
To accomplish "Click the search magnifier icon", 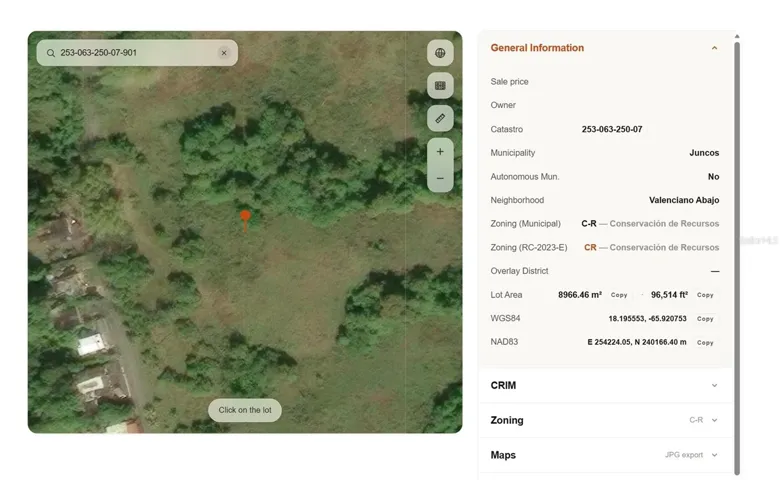I will [x=51, y=53].
